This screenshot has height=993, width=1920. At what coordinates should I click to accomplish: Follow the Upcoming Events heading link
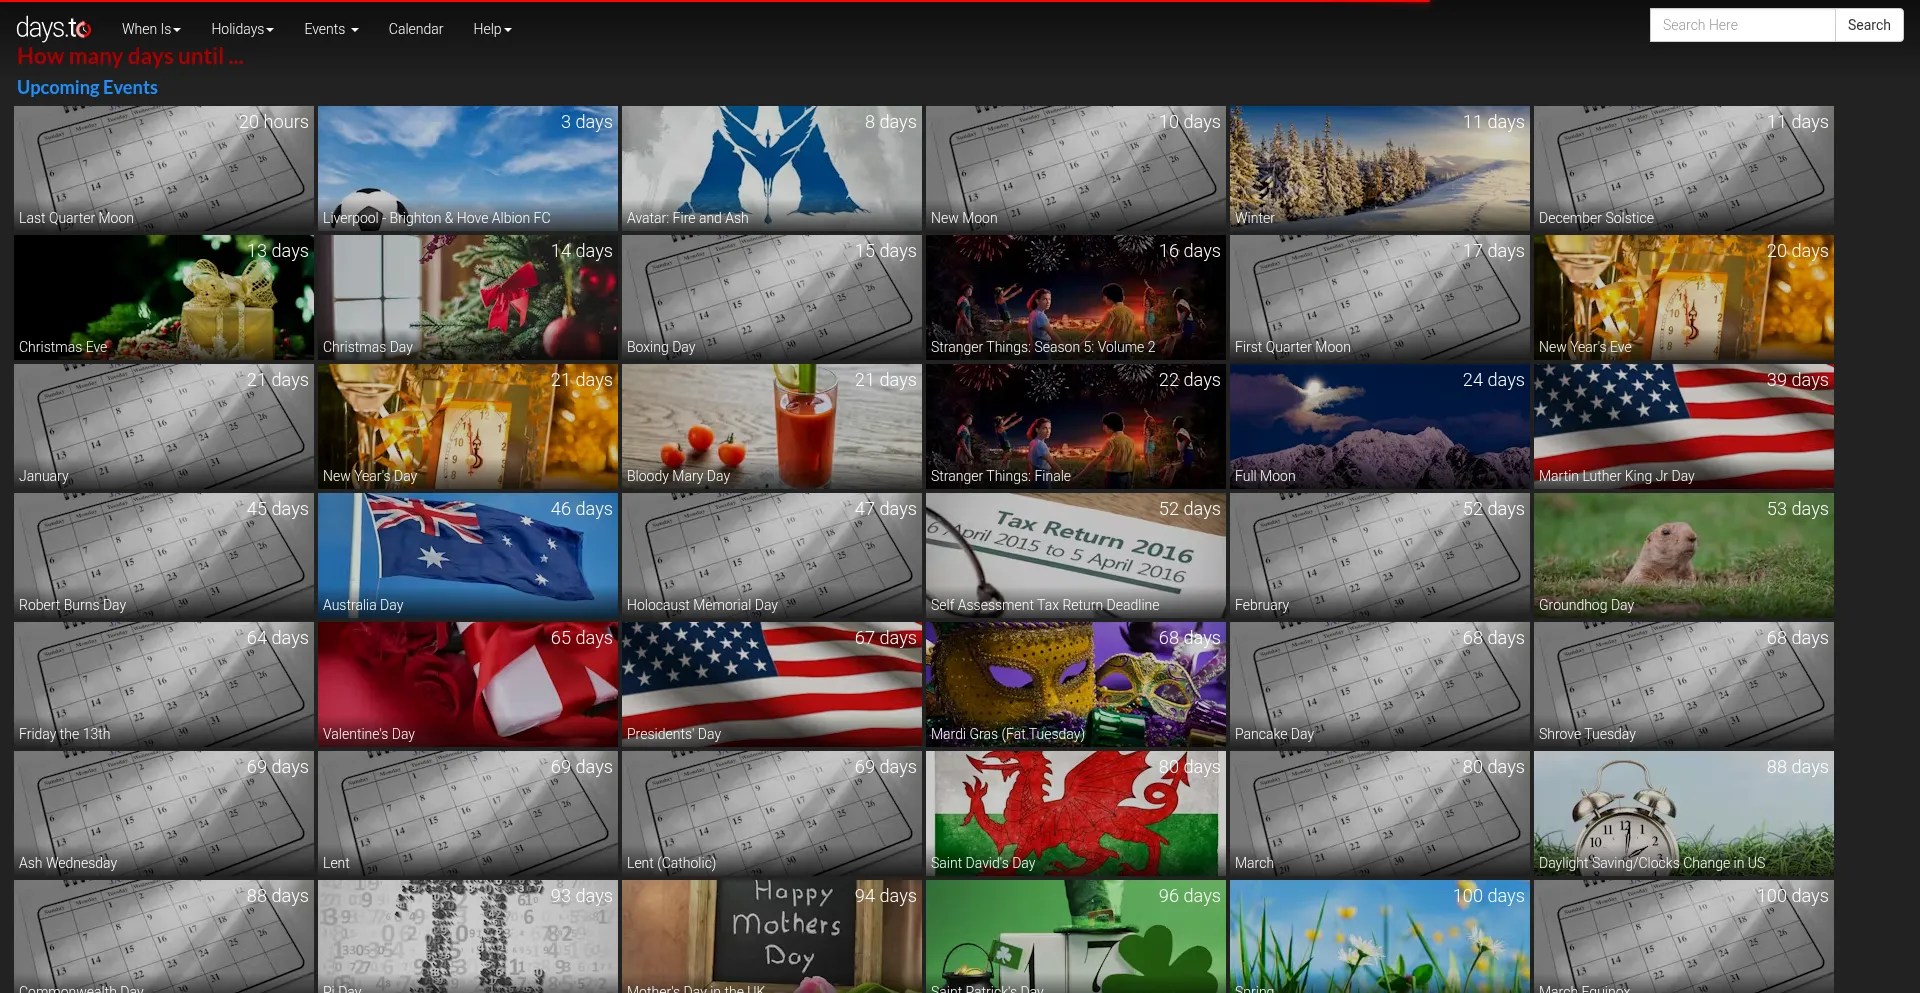pos(87,87)
